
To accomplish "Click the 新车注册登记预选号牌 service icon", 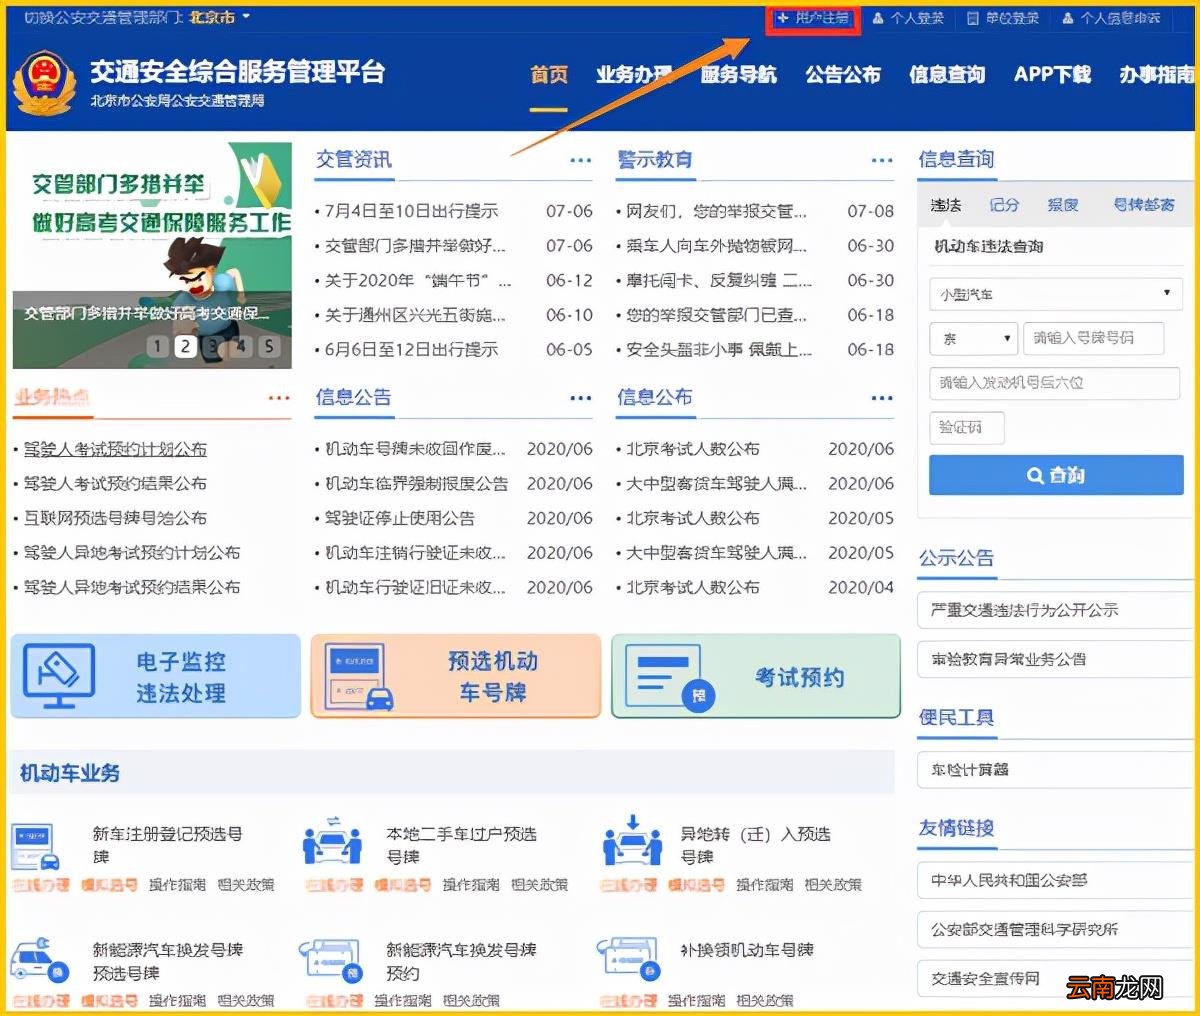I will (x=34, y=845).
